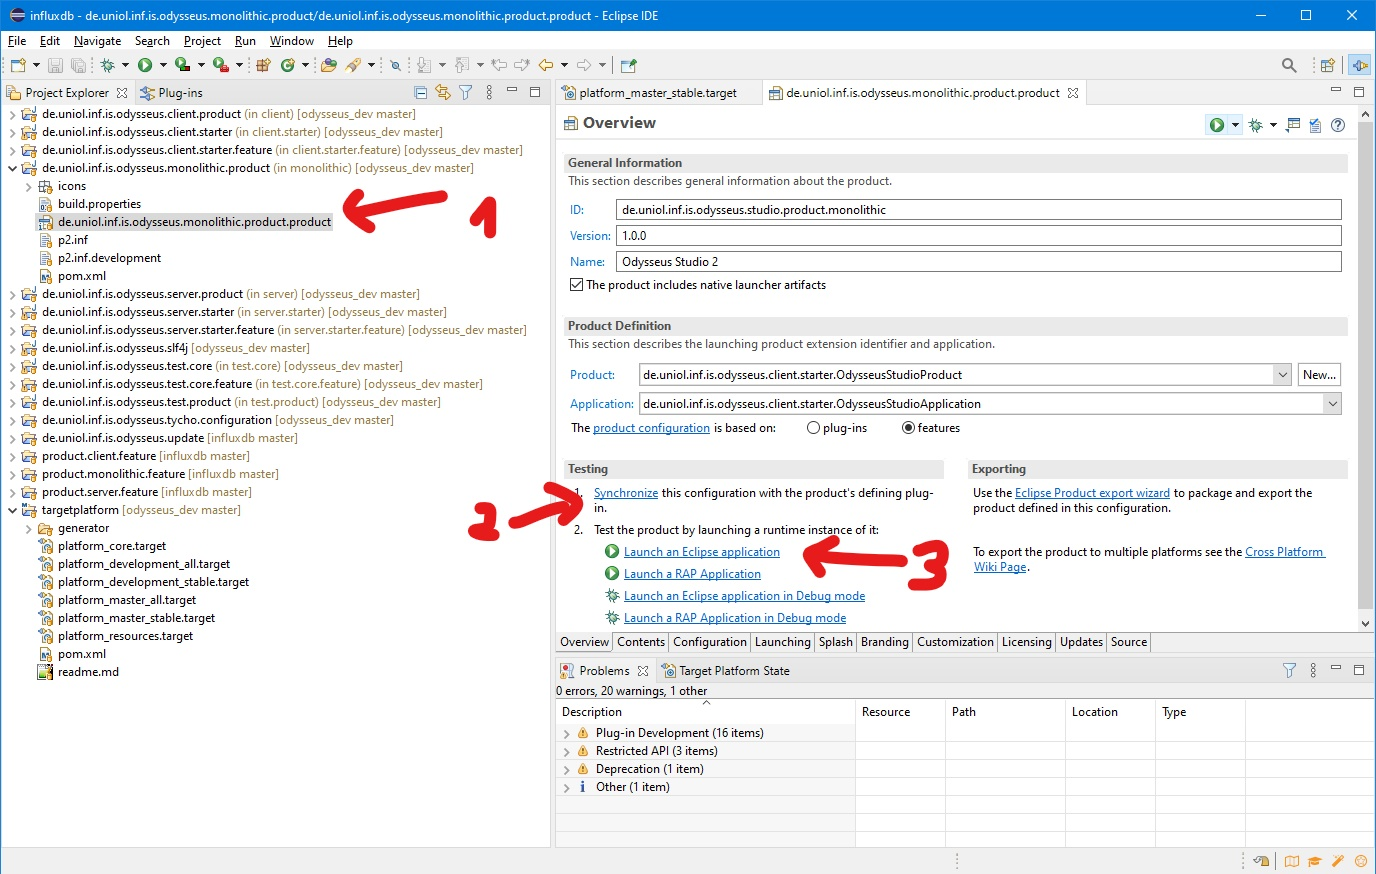The width and height of the screenshot is (1376, 874).
Task: Click the Synchronize link
Action: click(x=626, y=493)
